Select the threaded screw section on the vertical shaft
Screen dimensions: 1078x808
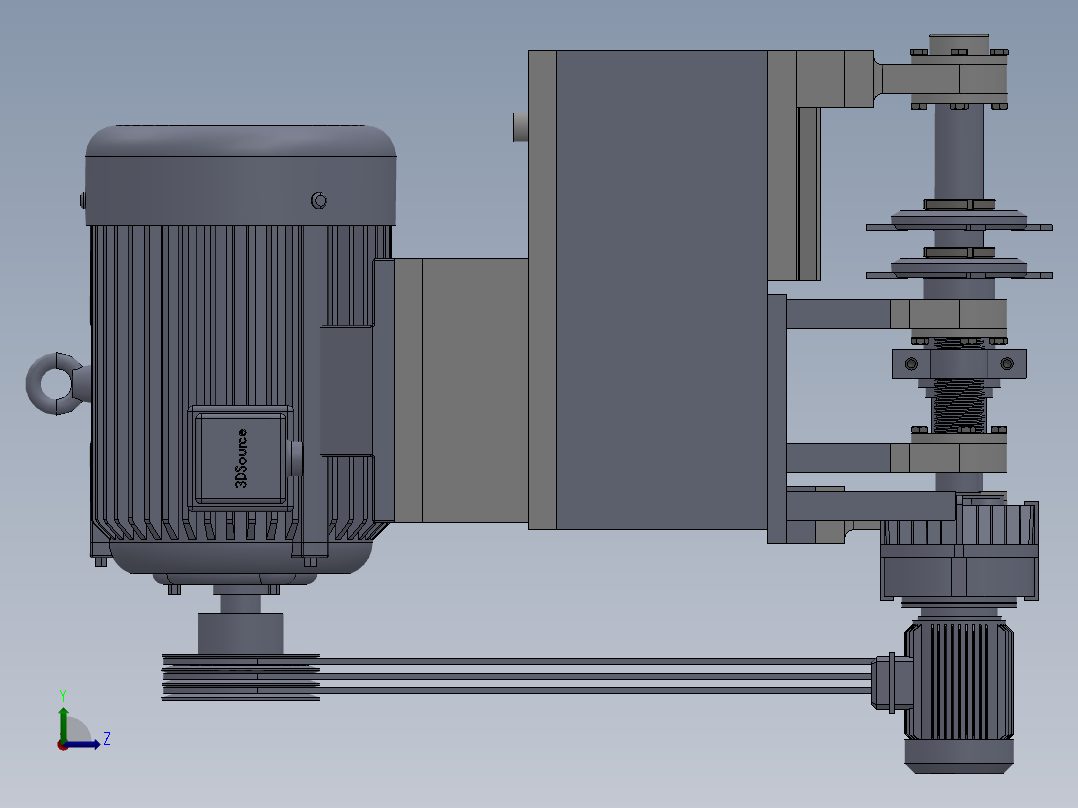[x=958, y=406]
